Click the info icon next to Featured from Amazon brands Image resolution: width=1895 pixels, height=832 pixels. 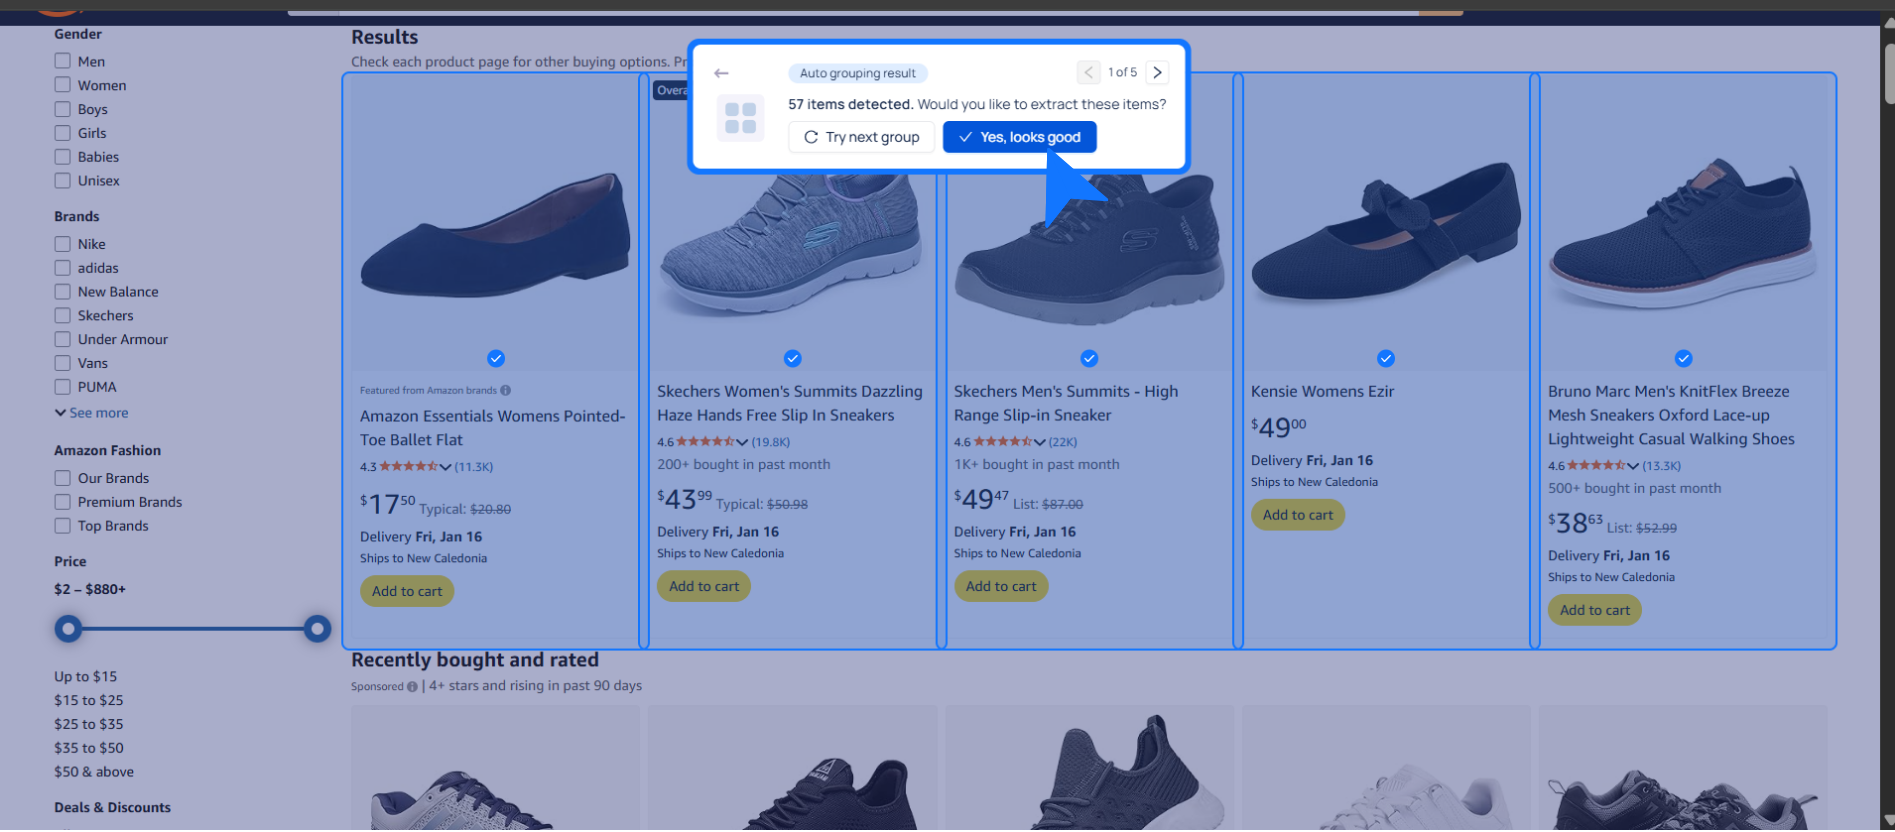point(506,391)
